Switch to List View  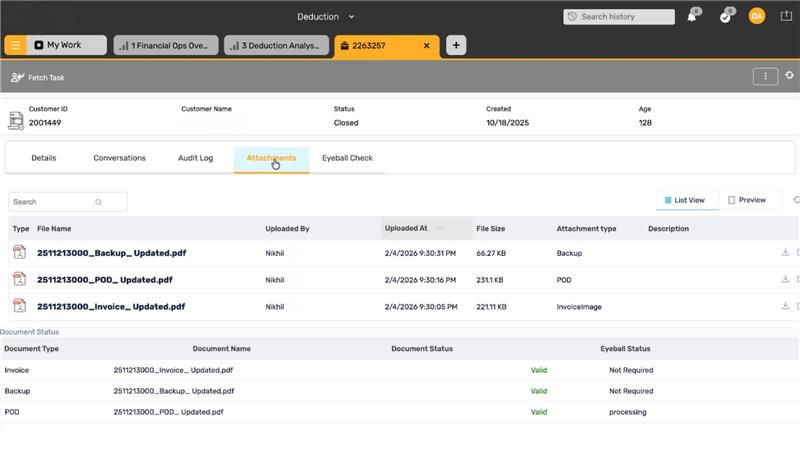click(x=685, y=200)
